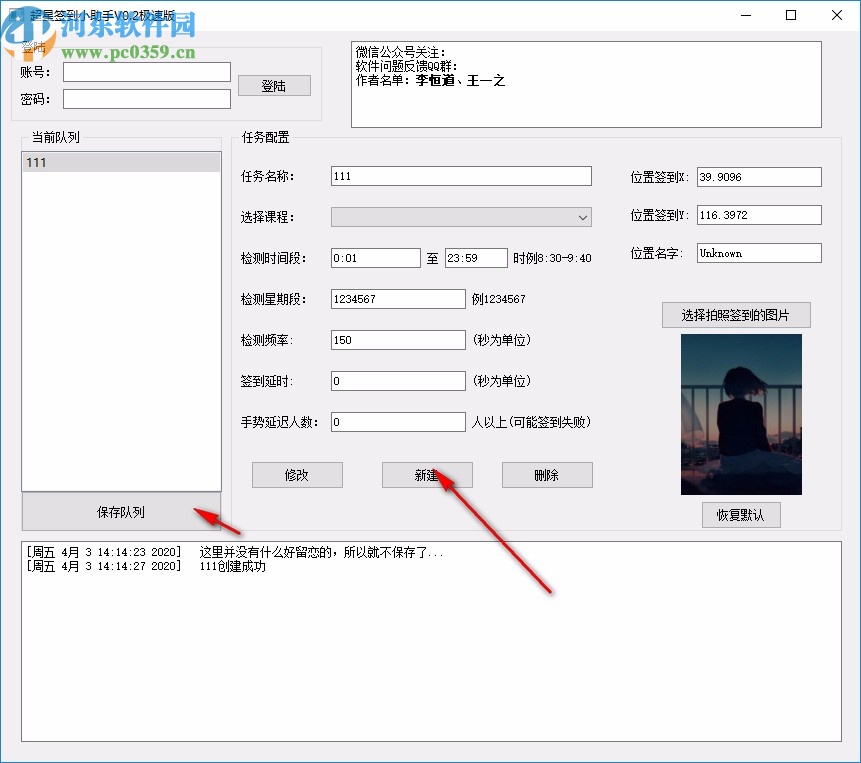Screen dimensions: 861x763
Task: Focus the 密码 password input field
Action: coord(147,99)
